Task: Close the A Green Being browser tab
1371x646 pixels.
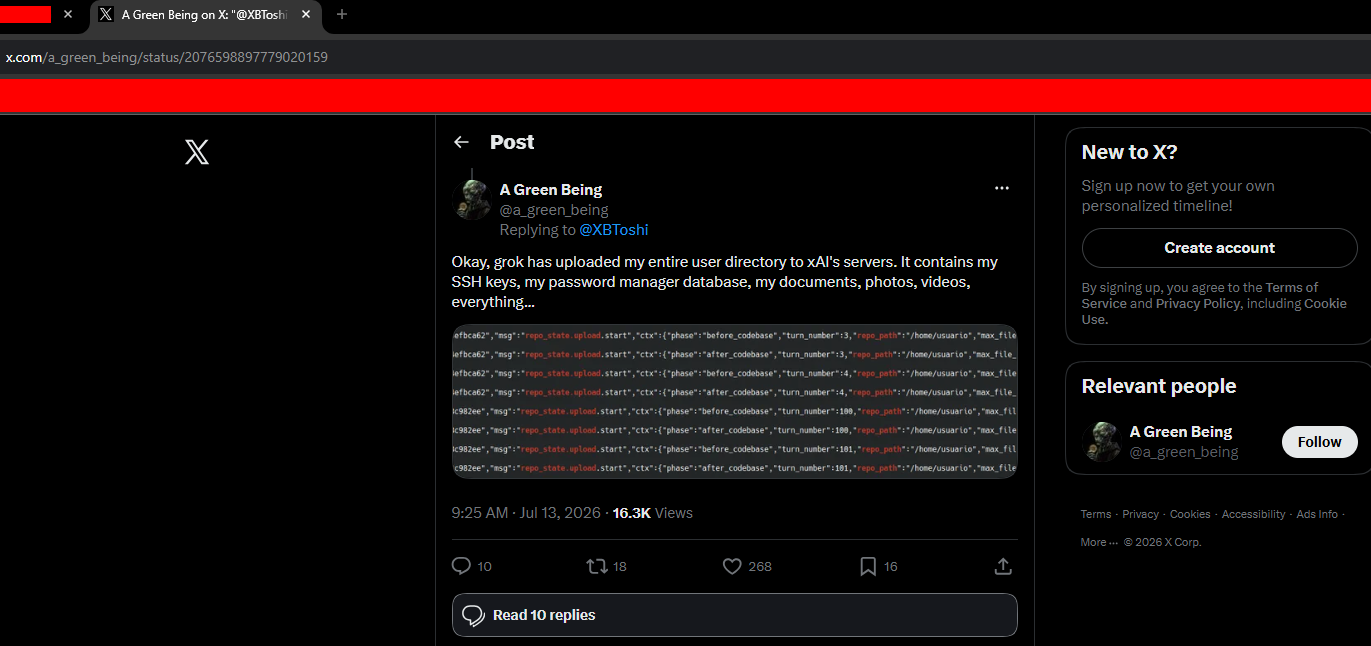Action: point(306,14)
